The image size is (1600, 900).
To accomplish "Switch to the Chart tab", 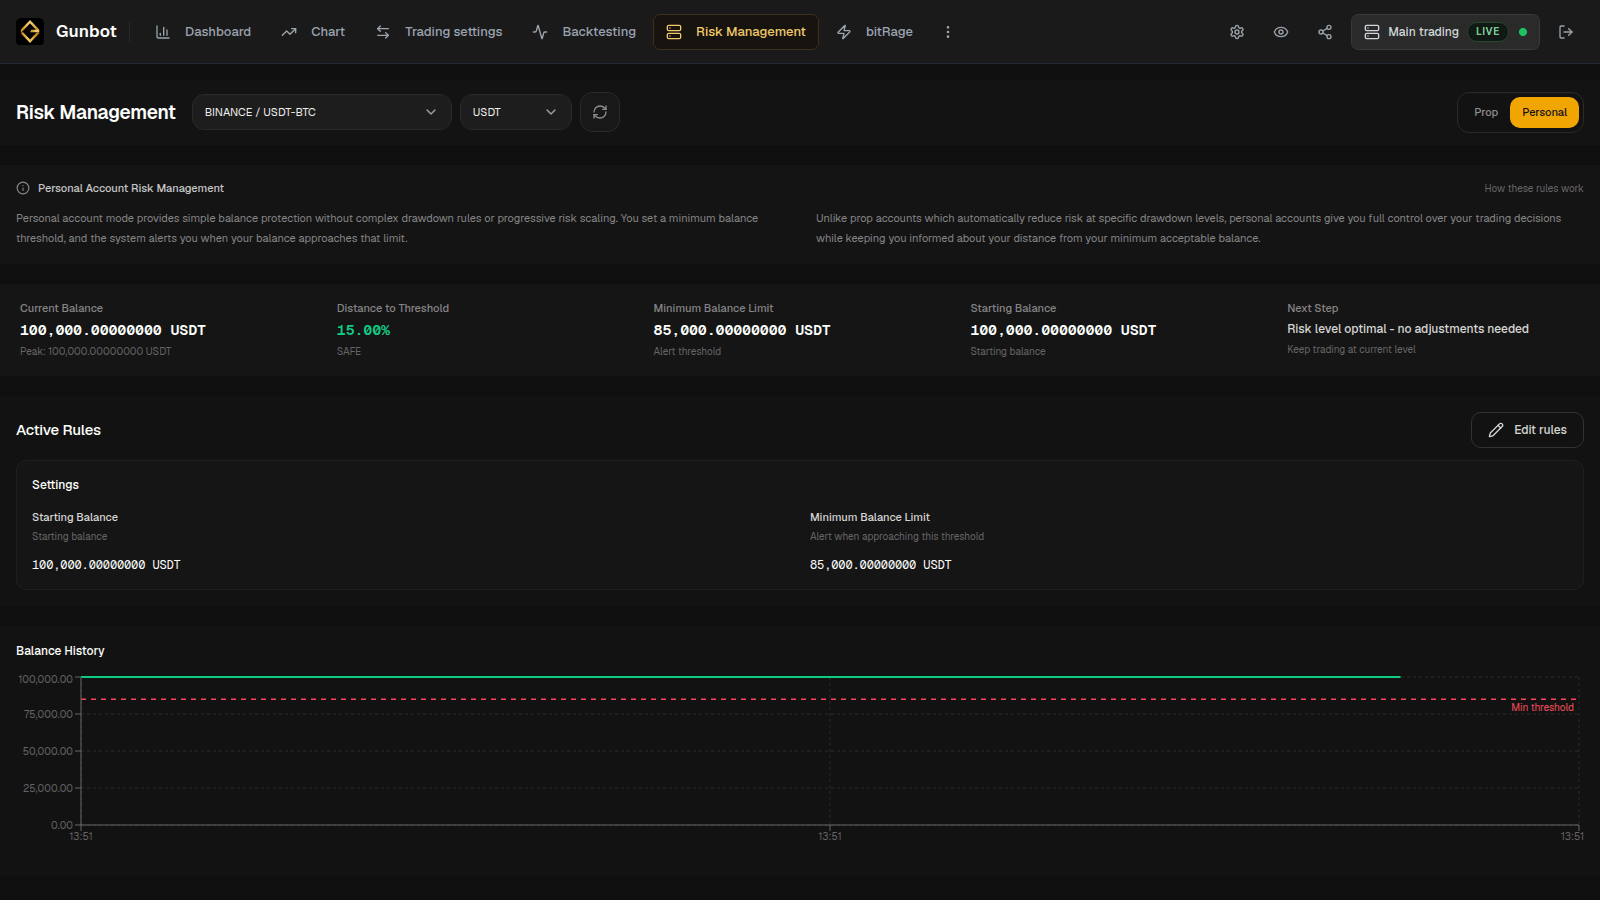I will tap(313, 32).
